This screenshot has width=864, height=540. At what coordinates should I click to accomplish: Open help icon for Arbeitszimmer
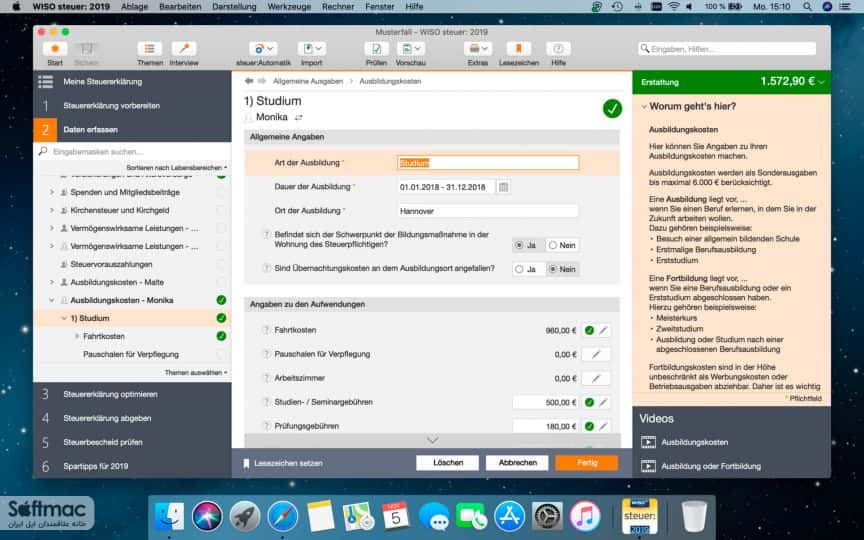point(266,378)
